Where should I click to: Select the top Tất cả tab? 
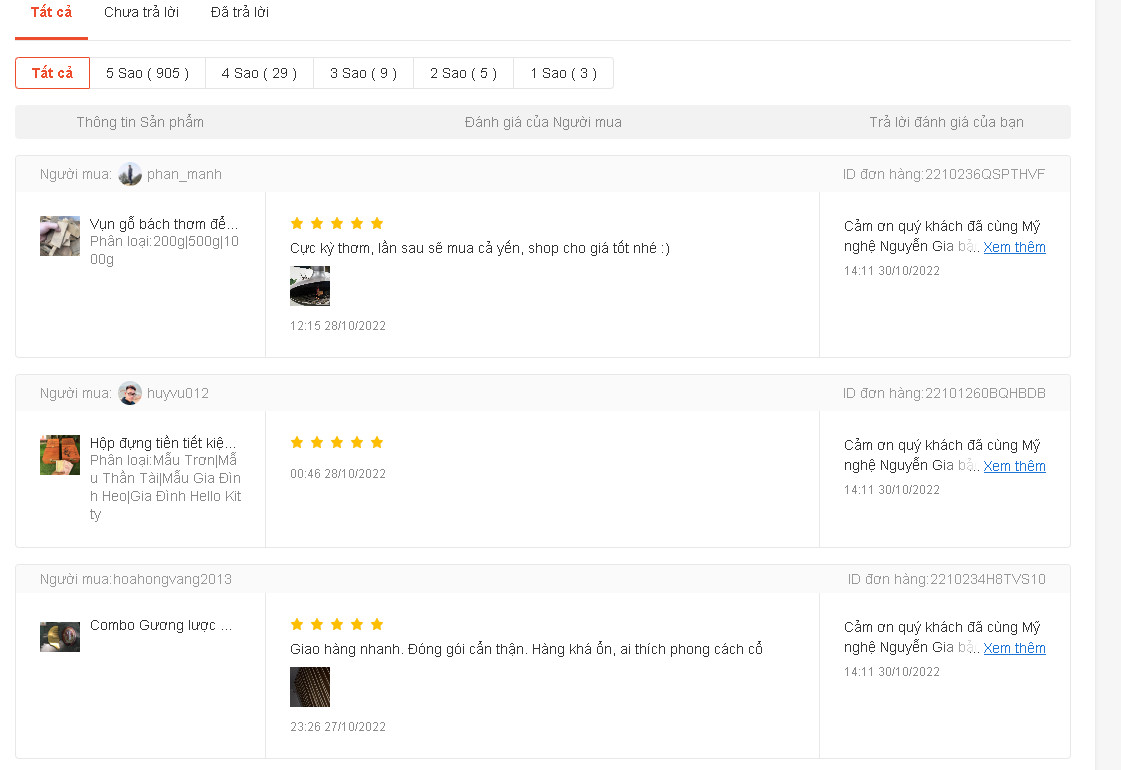(x=52, y=13)
